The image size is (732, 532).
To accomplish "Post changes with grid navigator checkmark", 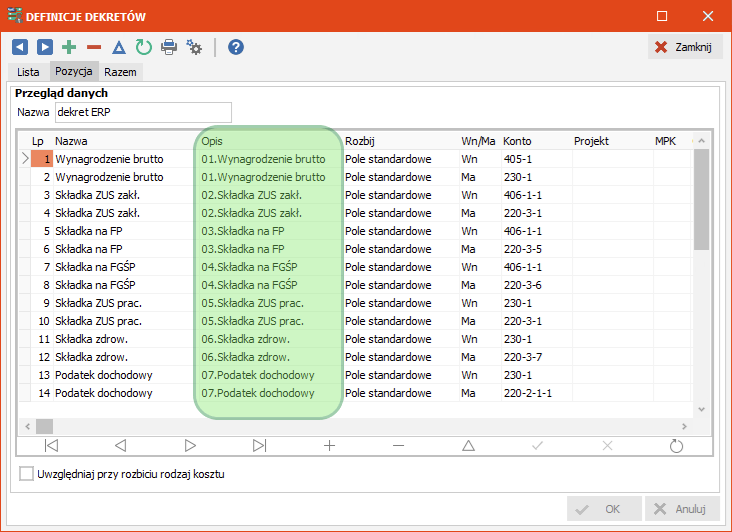I will pyautogui.click(x=537, y=446).
